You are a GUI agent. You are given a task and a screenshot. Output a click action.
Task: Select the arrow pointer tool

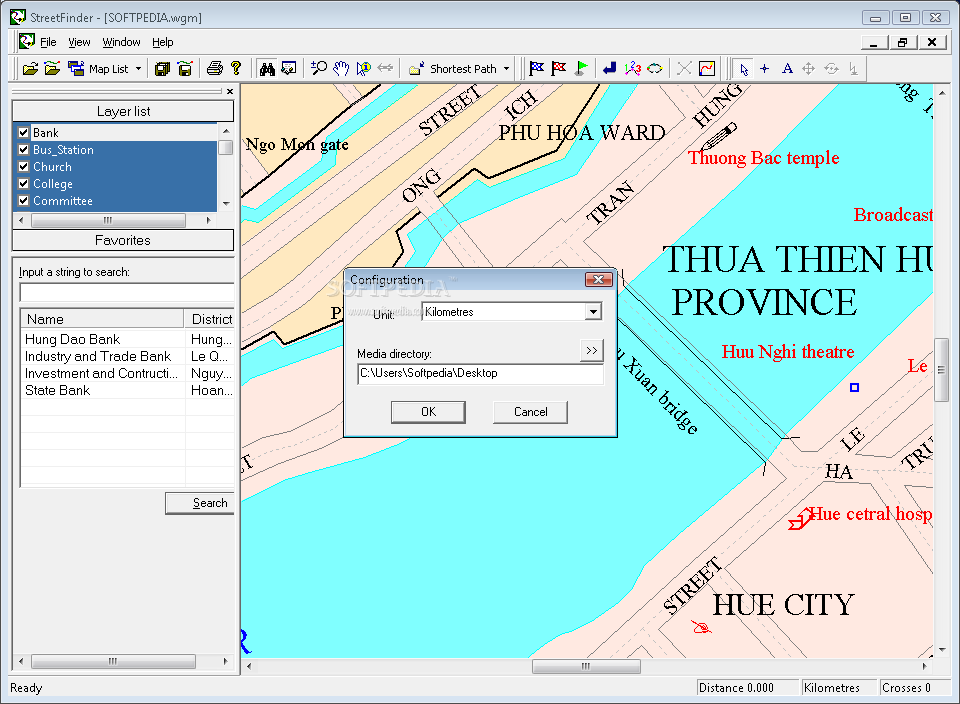point(743,69)
